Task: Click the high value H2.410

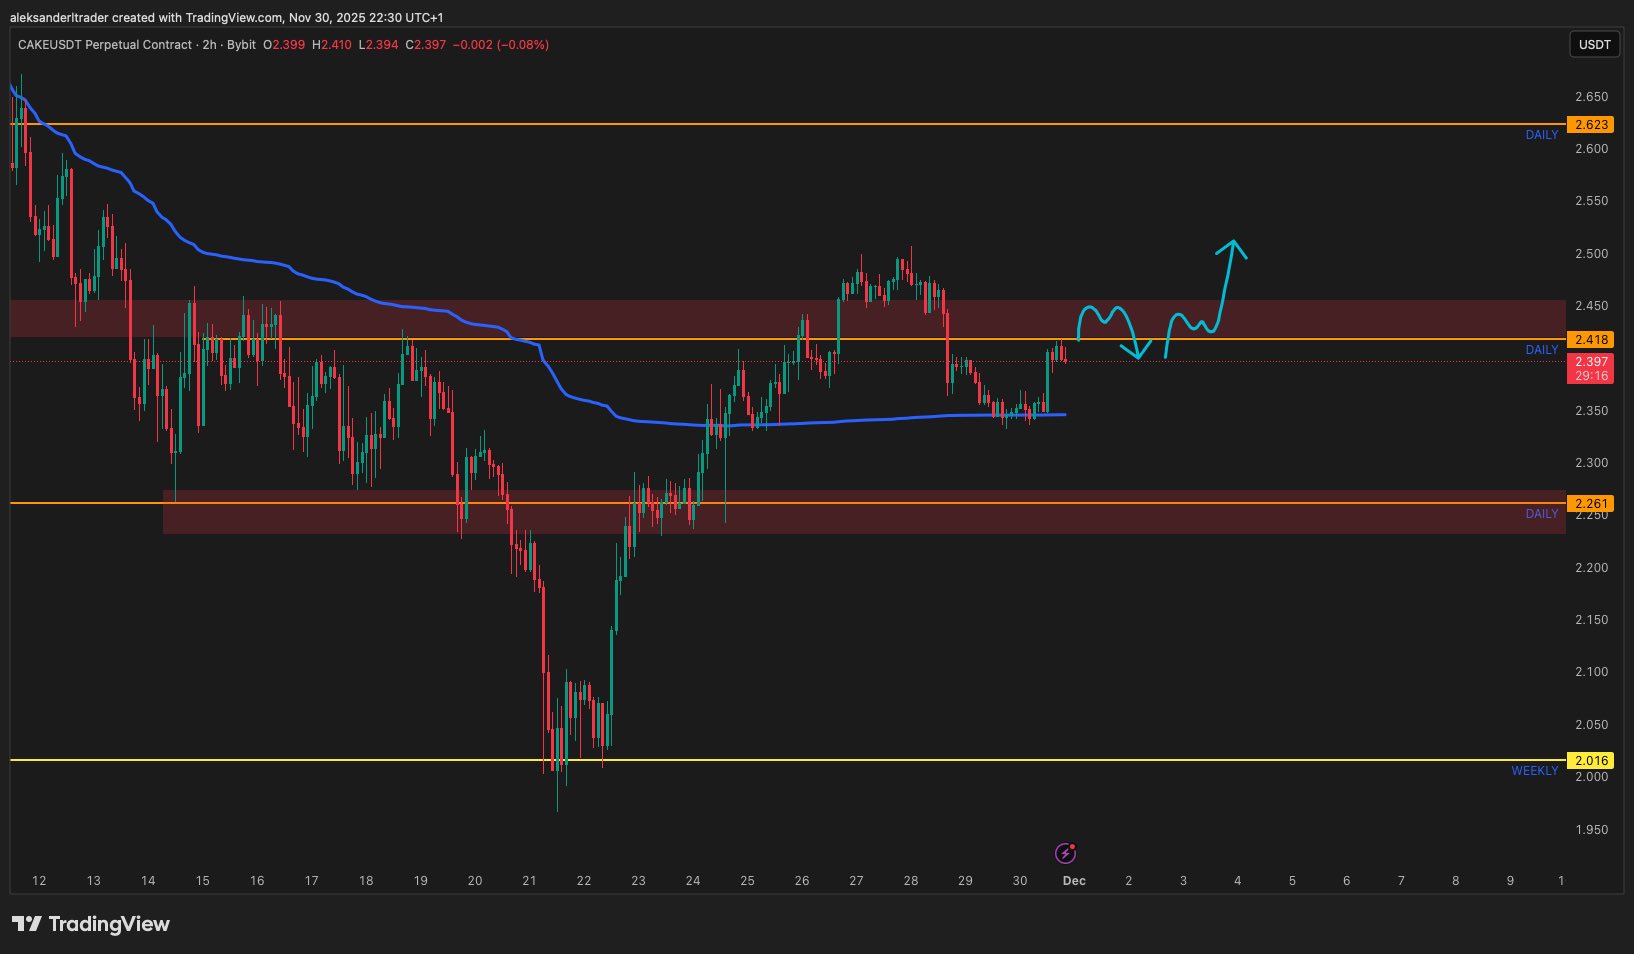Action: tap(332, 45)
